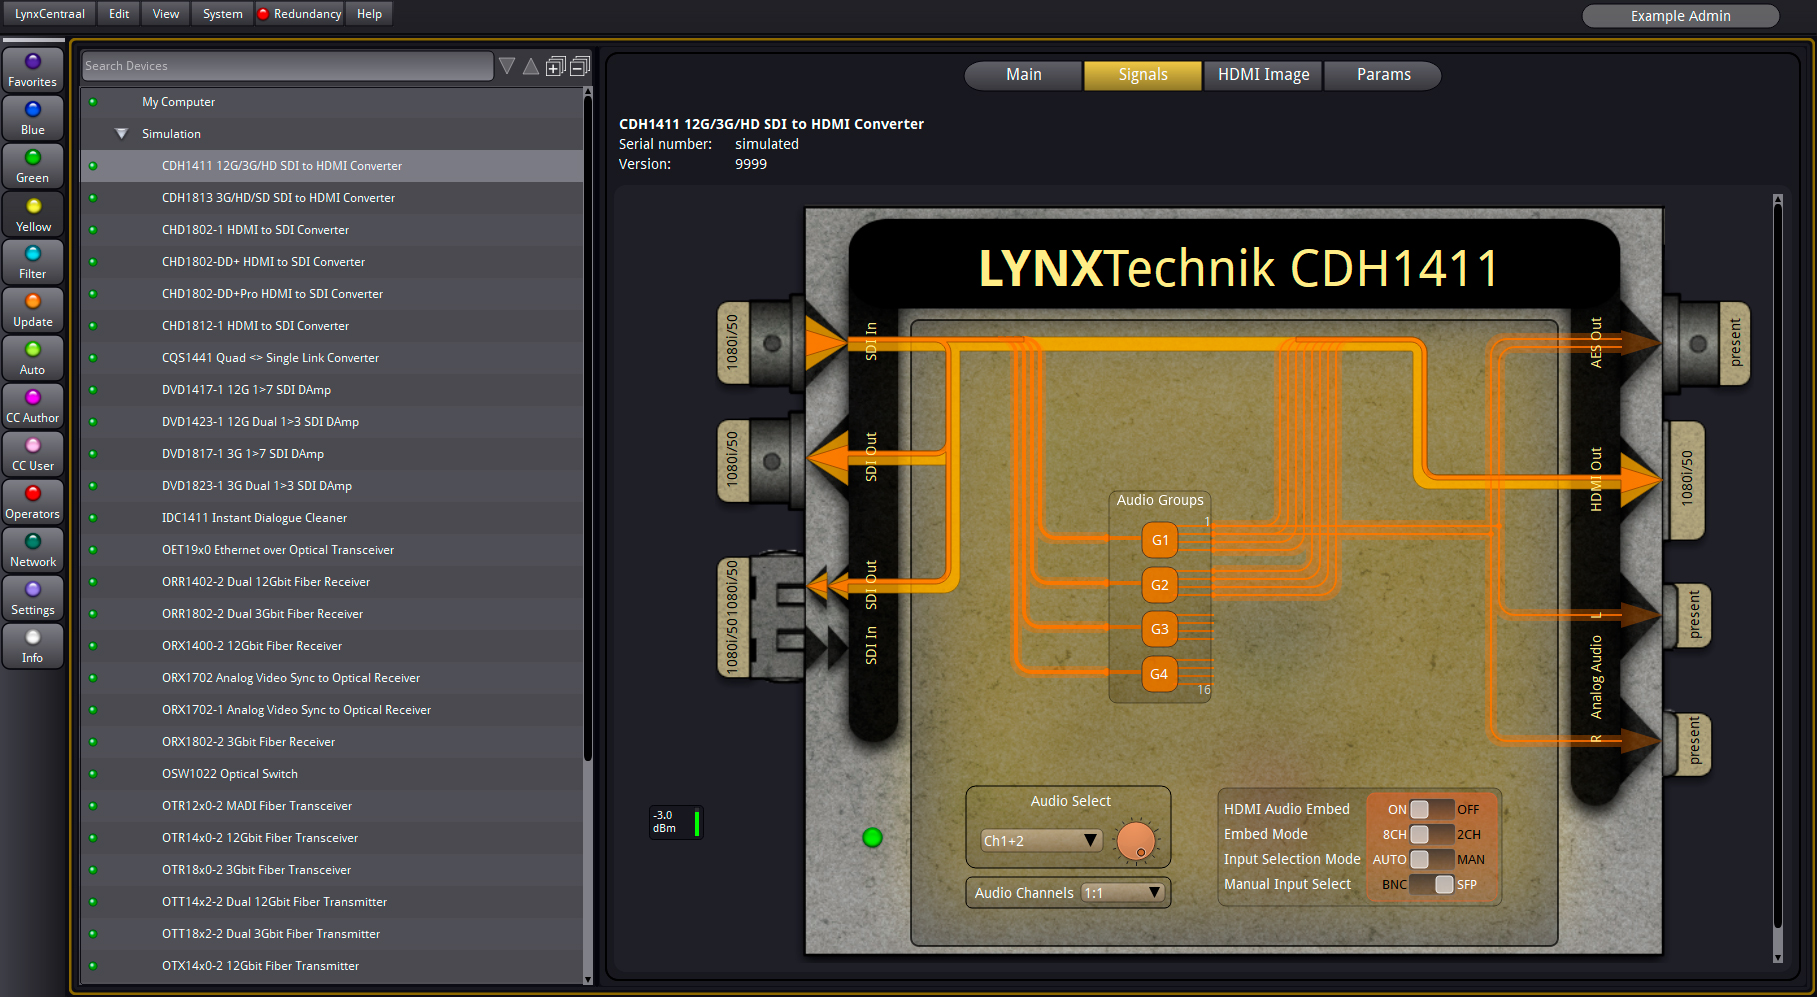This screenshot has width=1817, height=997.
Task: Open the Operators sidebar button
Action: pyautogui.click(x=33, y=502)
